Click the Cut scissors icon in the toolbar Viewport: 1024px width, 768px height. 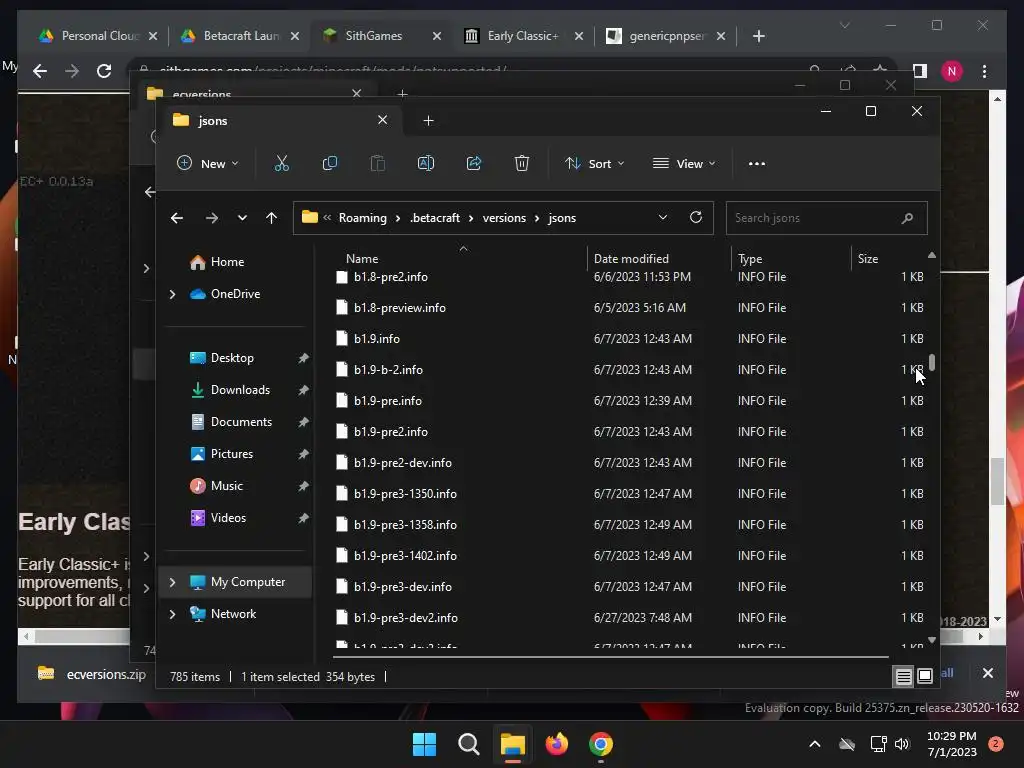point(281,163)
